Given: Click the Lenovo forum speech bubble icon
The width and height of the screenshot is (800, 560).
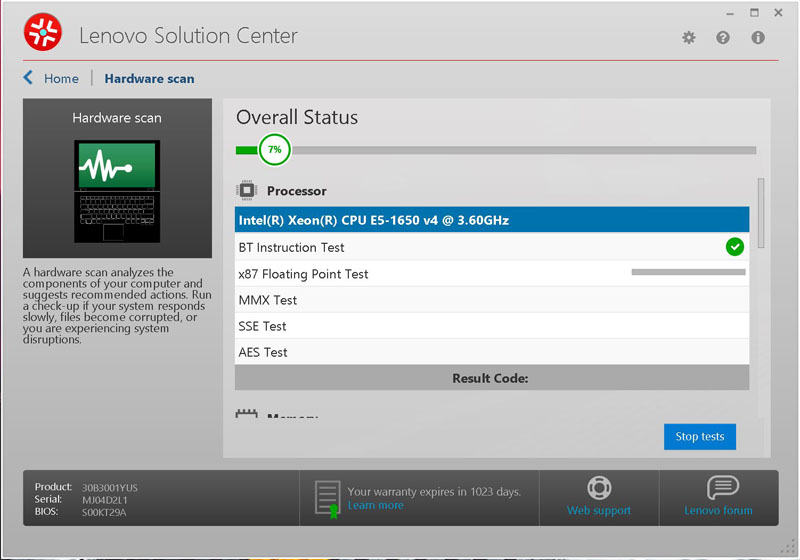Looking at the screenshot, I should 721,488.
